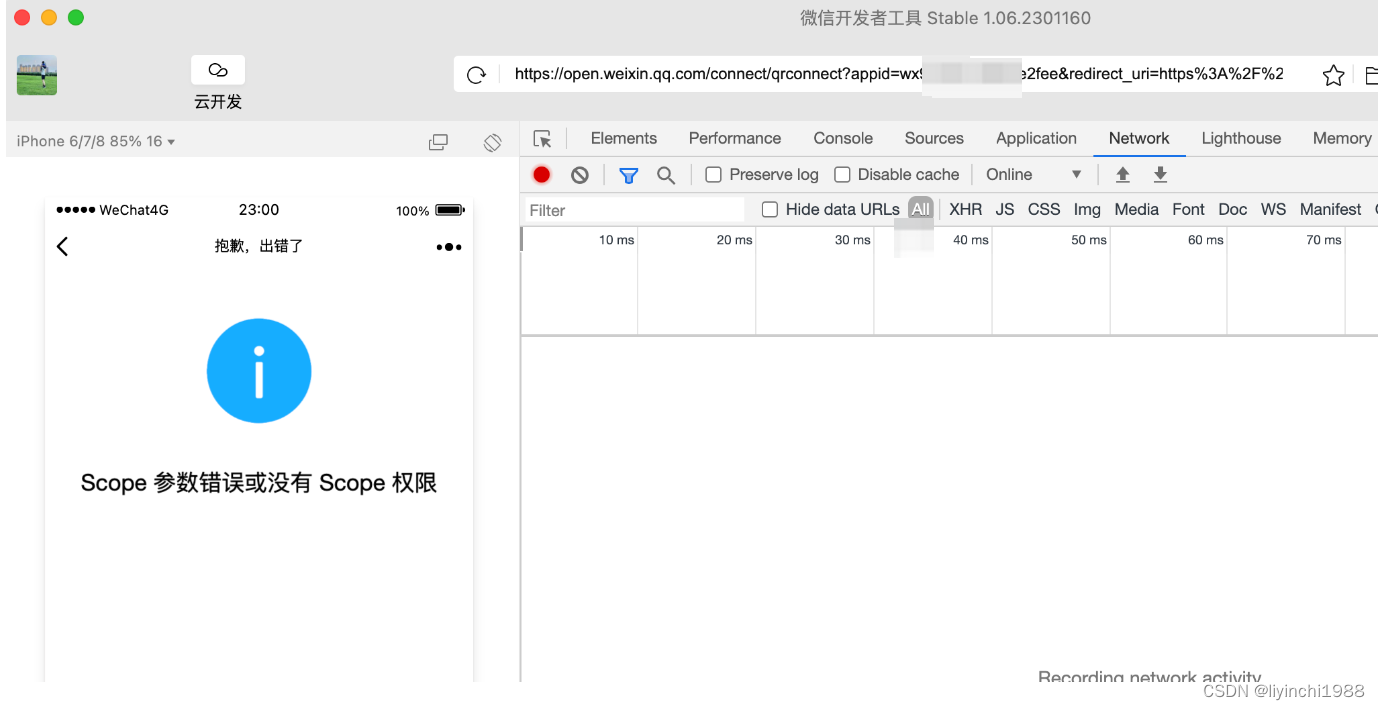The width and height of the screenshot is (1380, 710).
Task: Click the 10 ms timeline marker
Action: point(616,240)
